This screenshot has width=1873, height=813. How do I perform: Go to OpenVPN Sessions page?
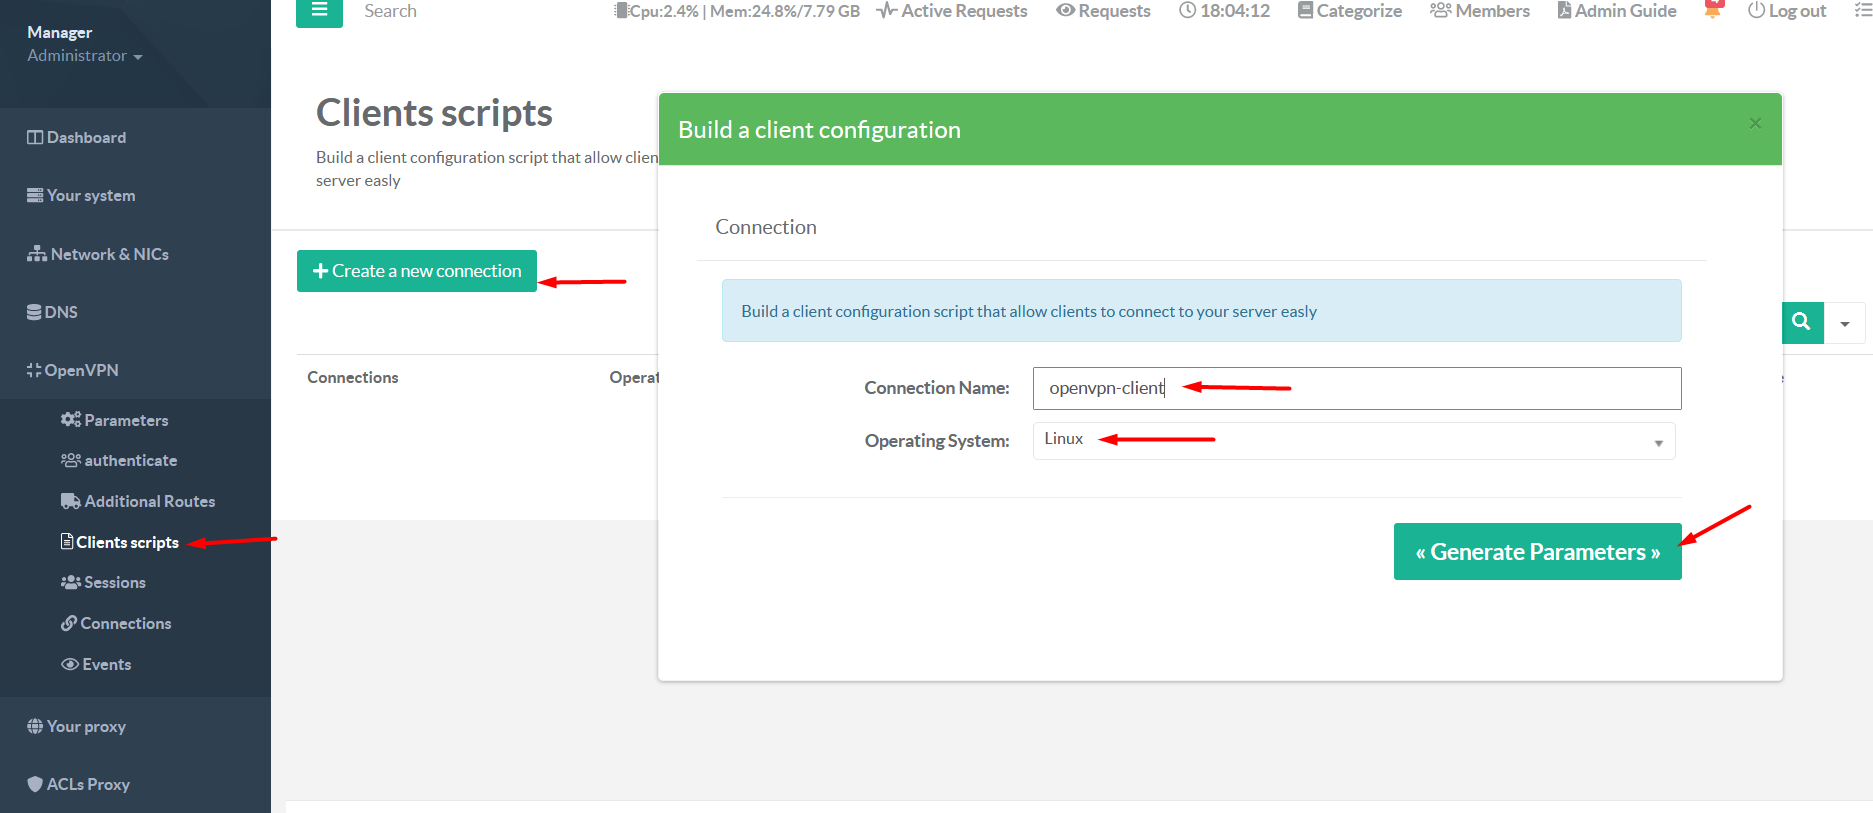click(104, 582)
